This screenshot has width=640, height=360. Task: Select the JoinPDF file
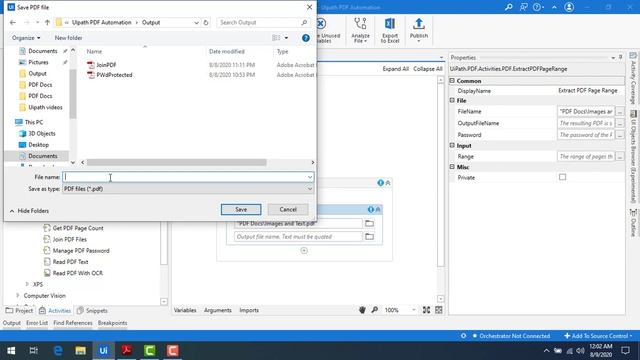[x=106, y=65]
